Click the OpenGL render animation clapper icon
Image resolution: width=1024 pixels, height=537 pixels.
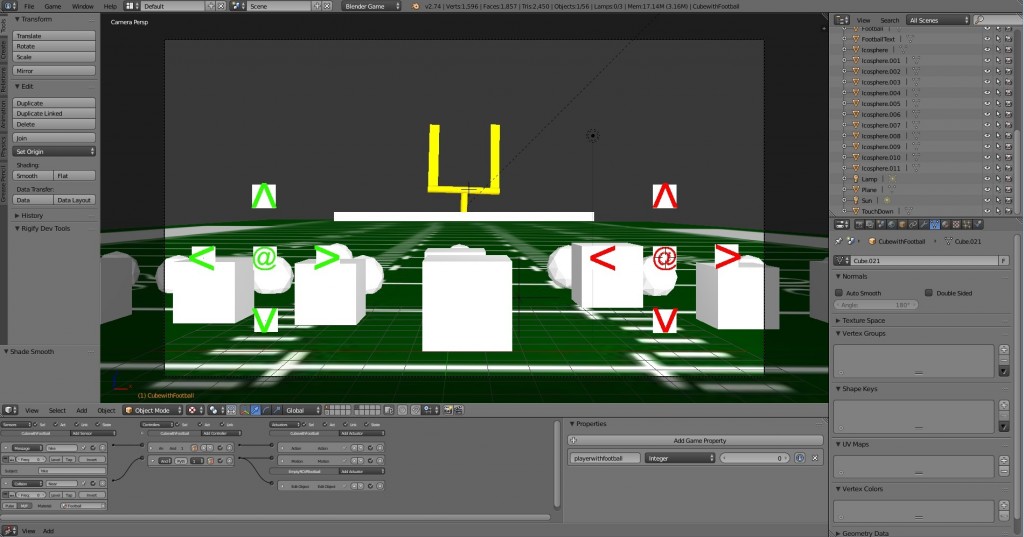click(458, 410)
